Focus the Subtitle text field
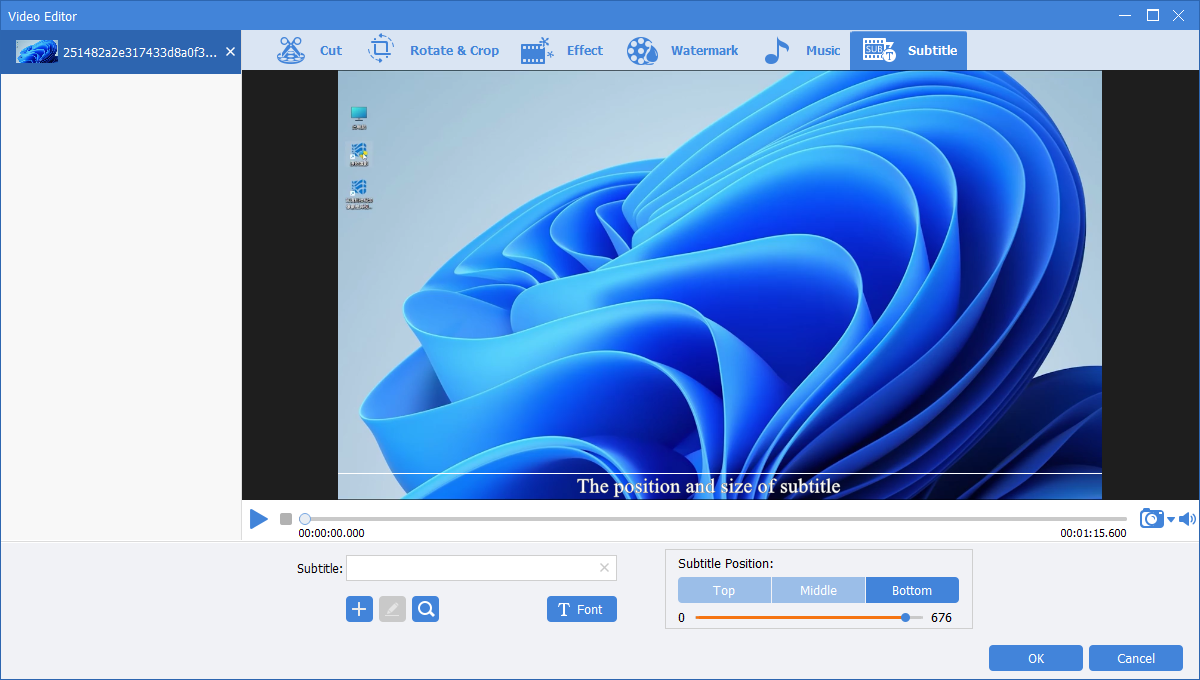1200x680 pixels. coord(481,568)
